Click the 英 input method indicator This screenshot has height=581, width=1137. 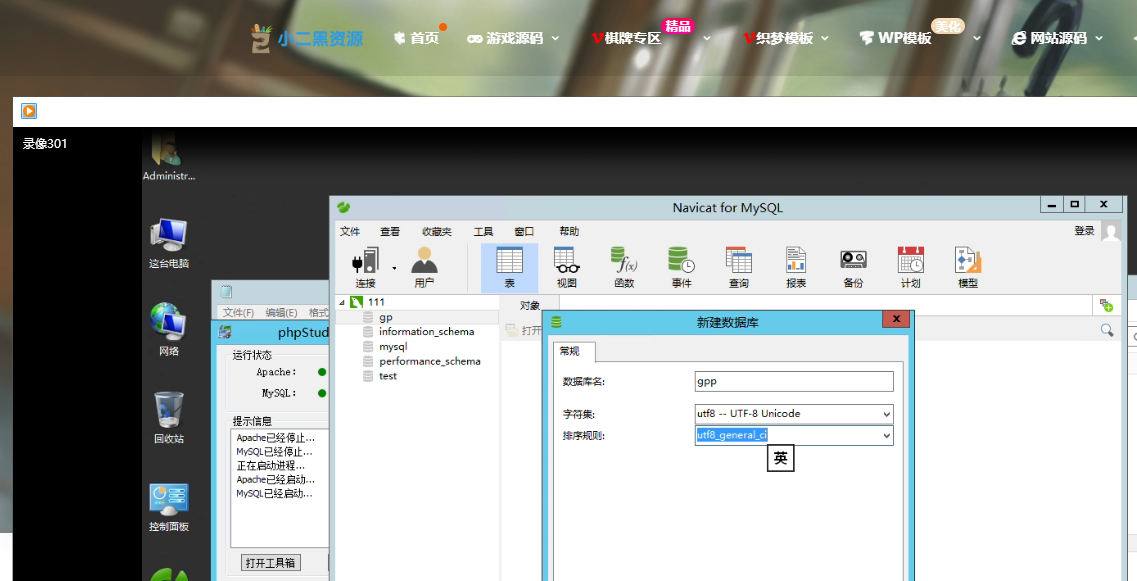(x=780, y=458)
